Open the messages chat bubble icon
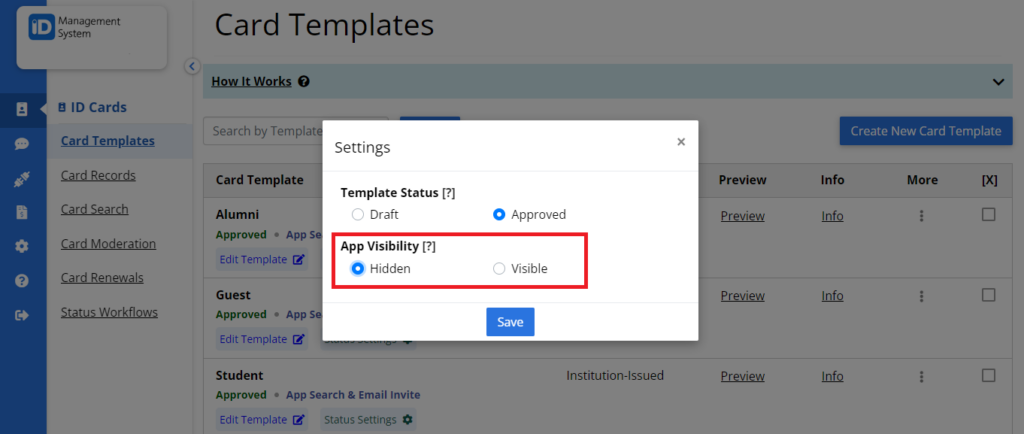 pyautogui.click(x=22, y=144)
